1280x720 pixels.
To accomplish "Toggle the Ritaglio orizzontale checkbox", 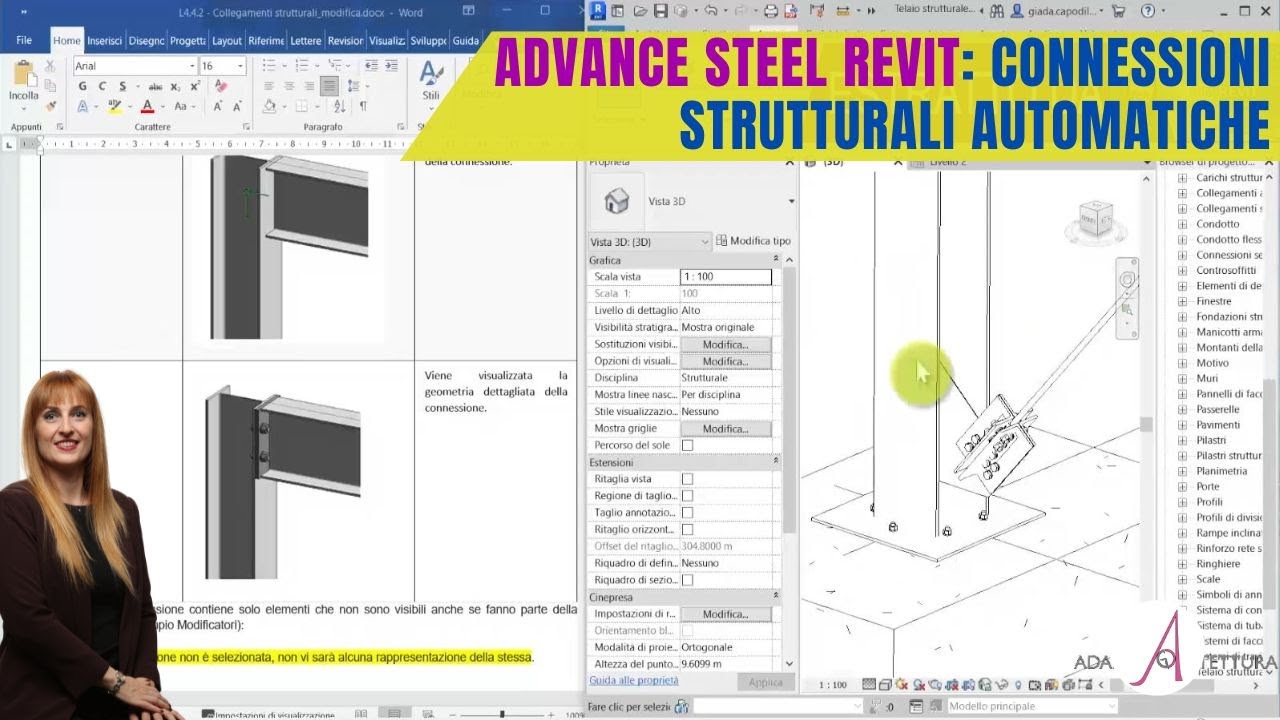I will 687,529.
